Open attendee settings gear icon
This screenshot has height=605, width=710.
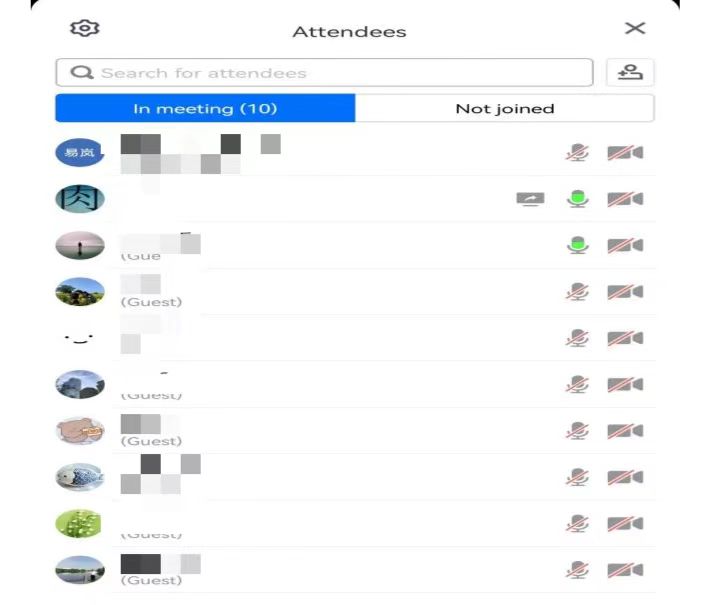84,28
